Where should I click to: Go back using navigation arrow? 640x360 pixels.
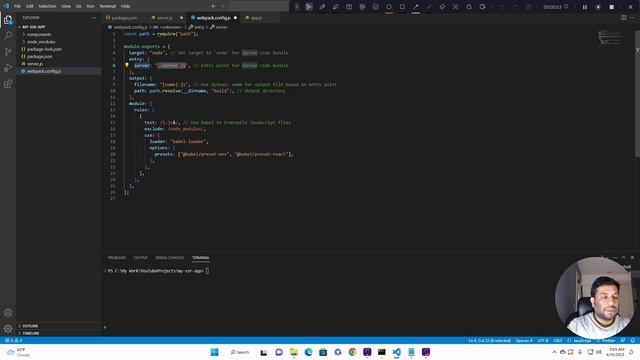pos(213,6)
